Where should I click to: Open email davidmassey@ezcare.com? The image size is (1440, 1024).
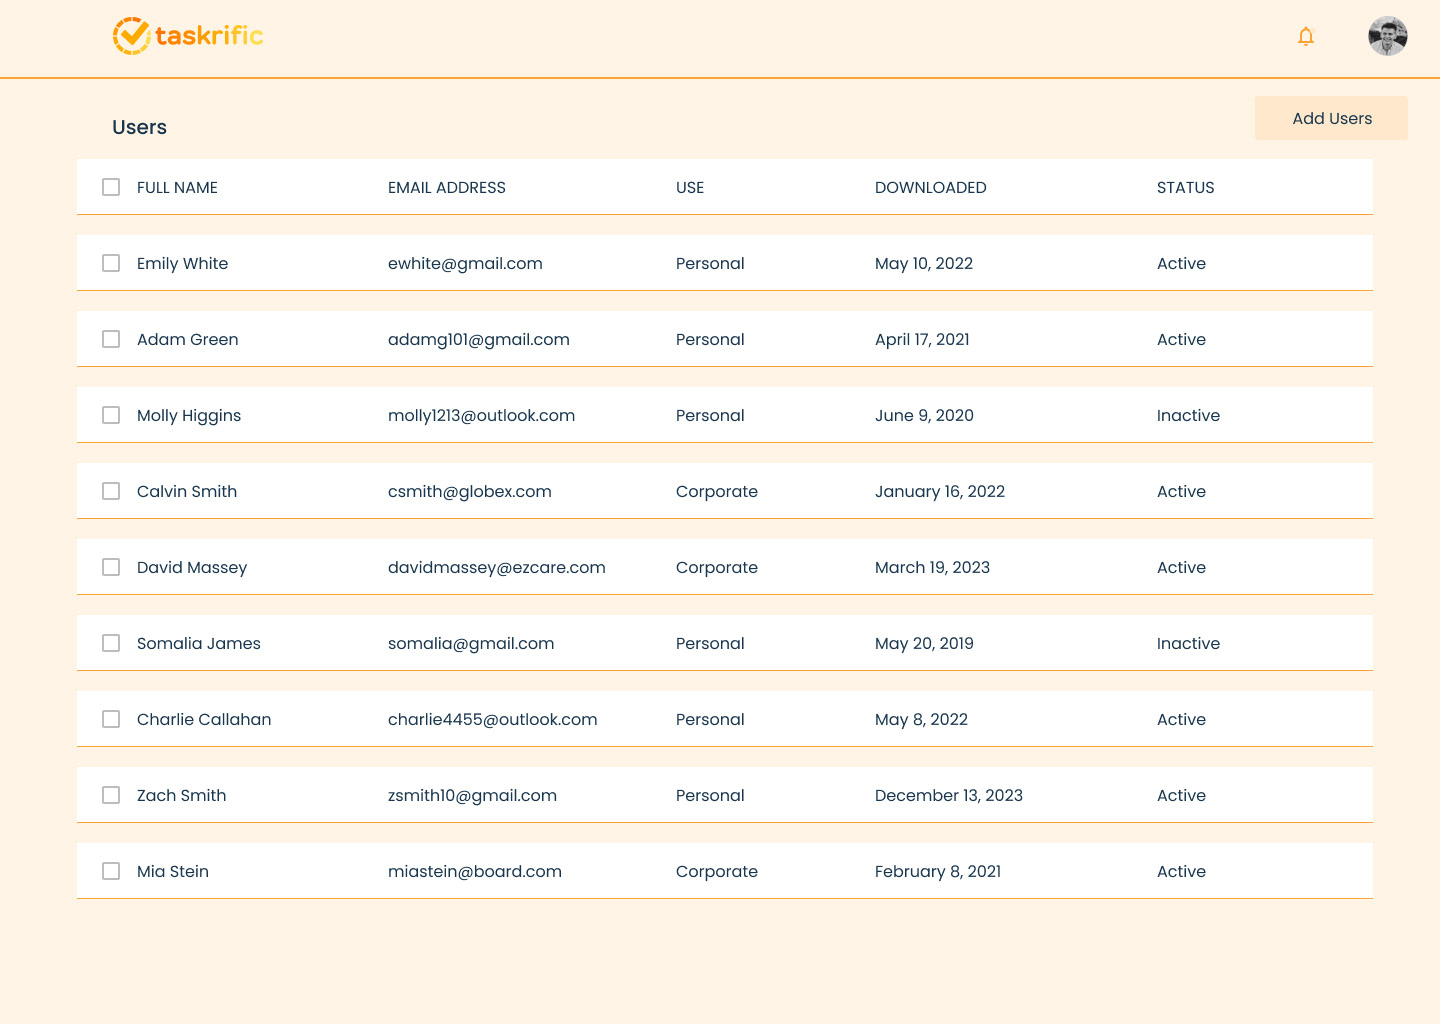(x=497, y=567)
